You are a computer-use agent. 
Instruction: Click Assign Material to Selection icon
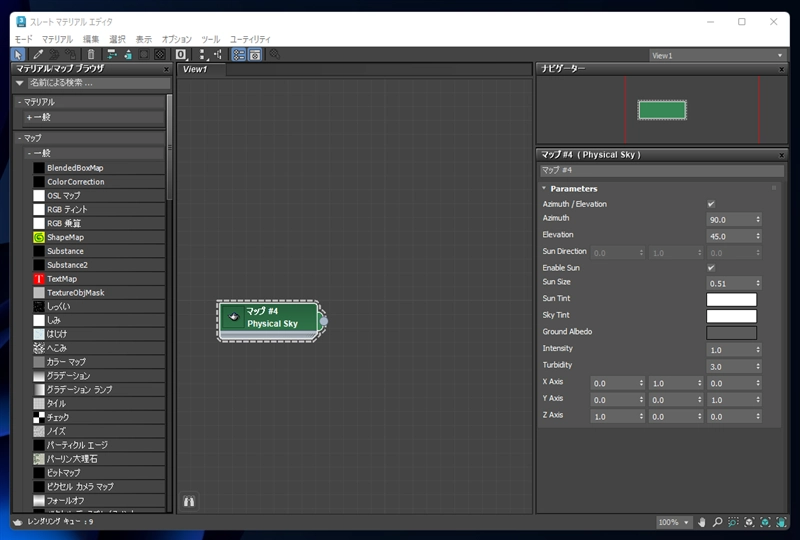[71, 55]
